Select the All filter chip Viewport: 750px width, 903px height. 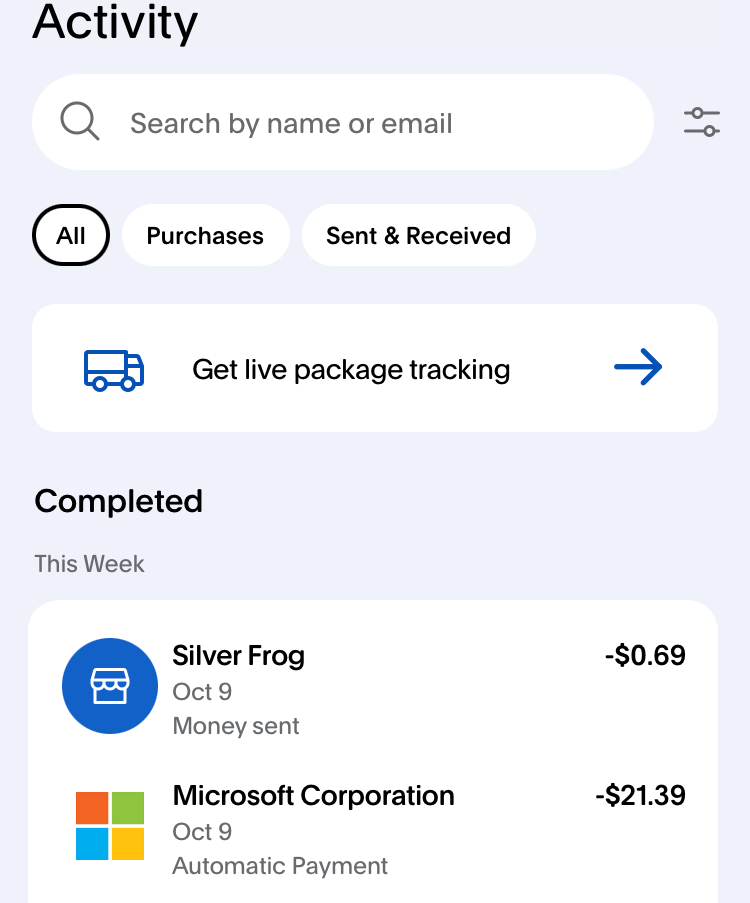pyautogui.click(x=71, y=236)
